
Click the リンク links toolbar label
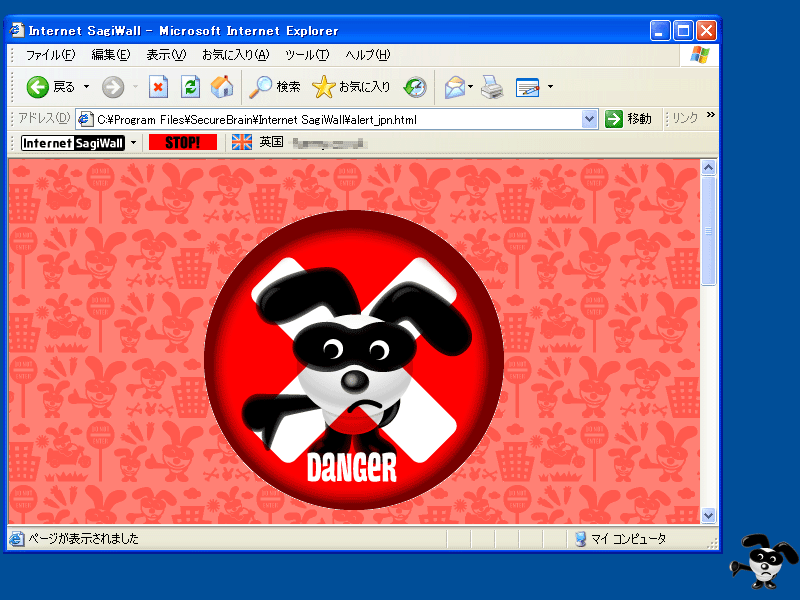coord(685,119)
